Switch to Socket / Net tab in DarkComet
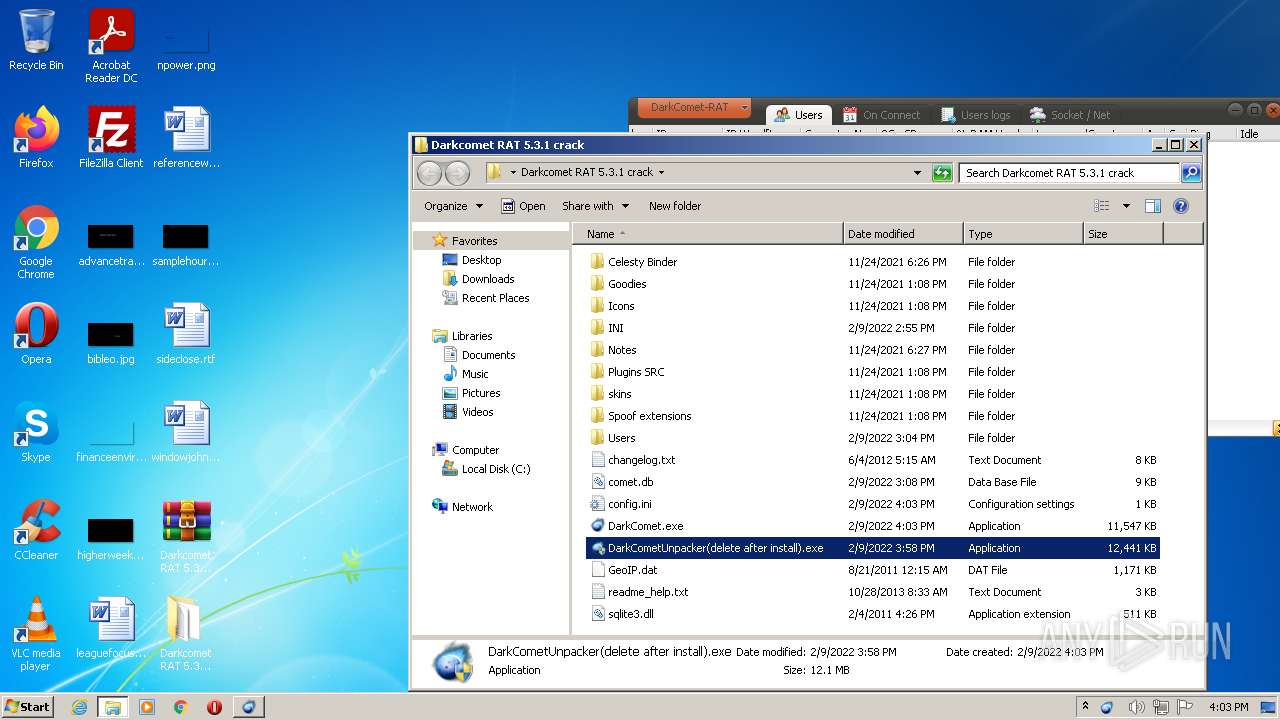1280x720 pixels. tap(1069, 115)
